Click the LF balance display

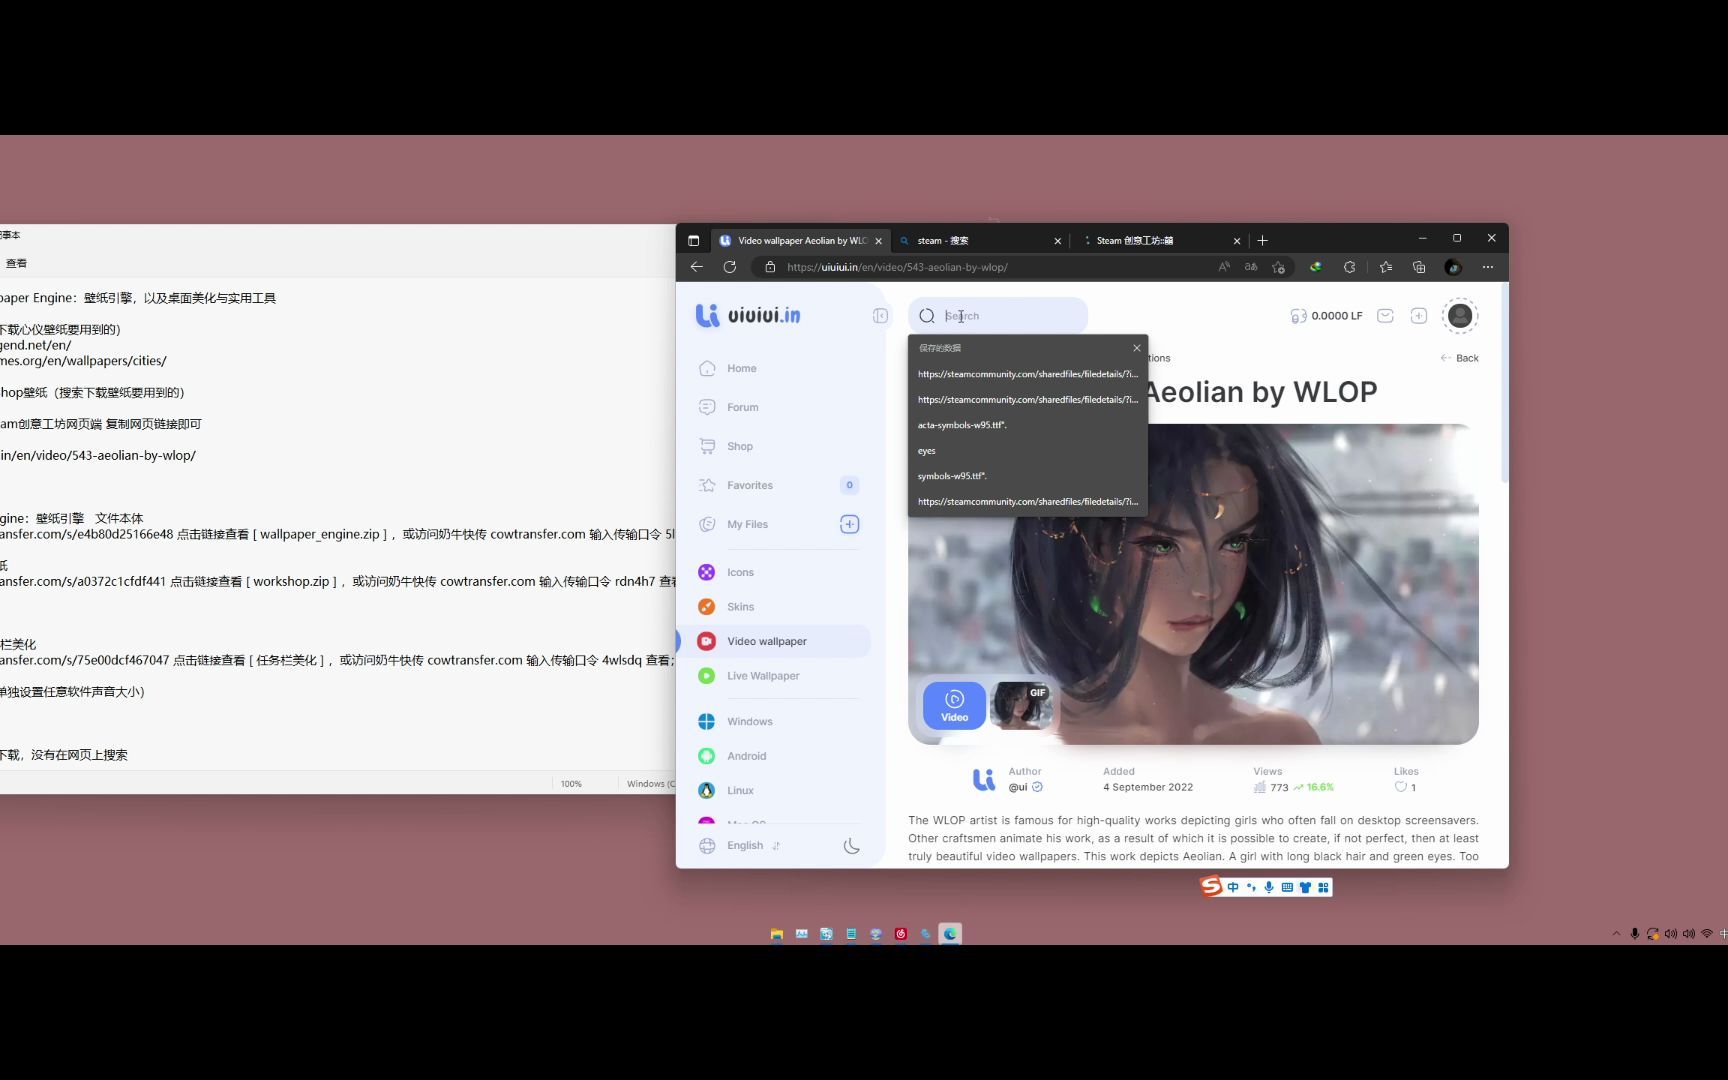click(x=1326, y=316)
